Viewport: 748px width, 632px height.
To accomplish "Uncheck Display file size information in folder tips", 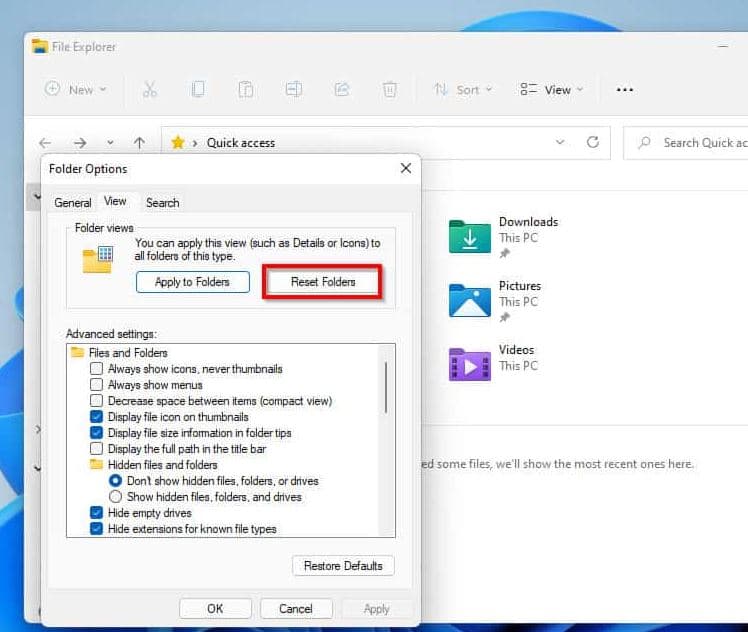I will [96, 433].
